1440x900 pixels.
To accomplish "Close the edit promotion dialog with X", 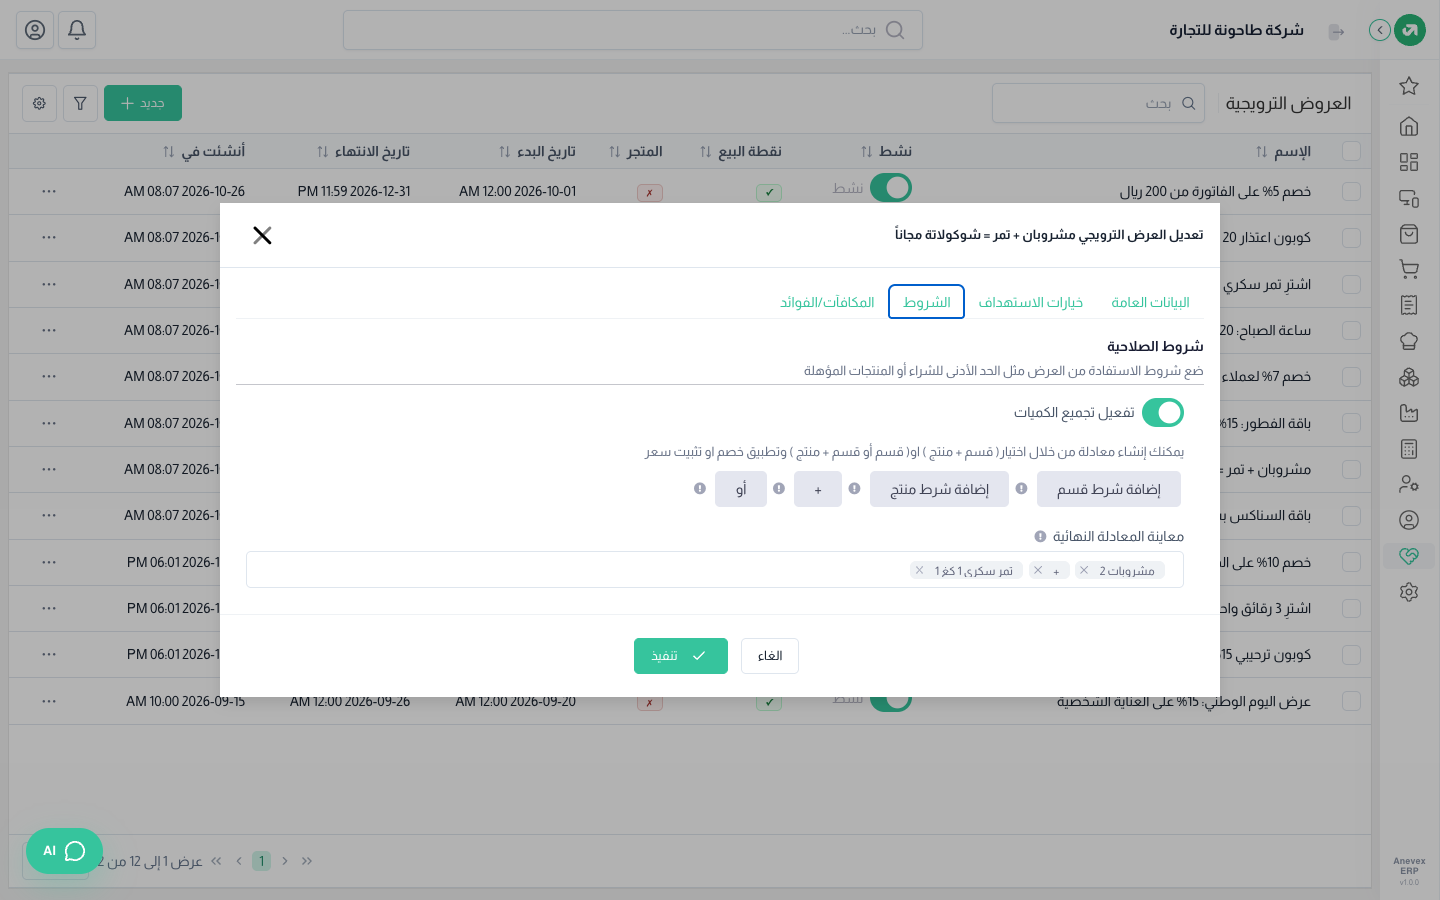I will (x=262, y=235).
